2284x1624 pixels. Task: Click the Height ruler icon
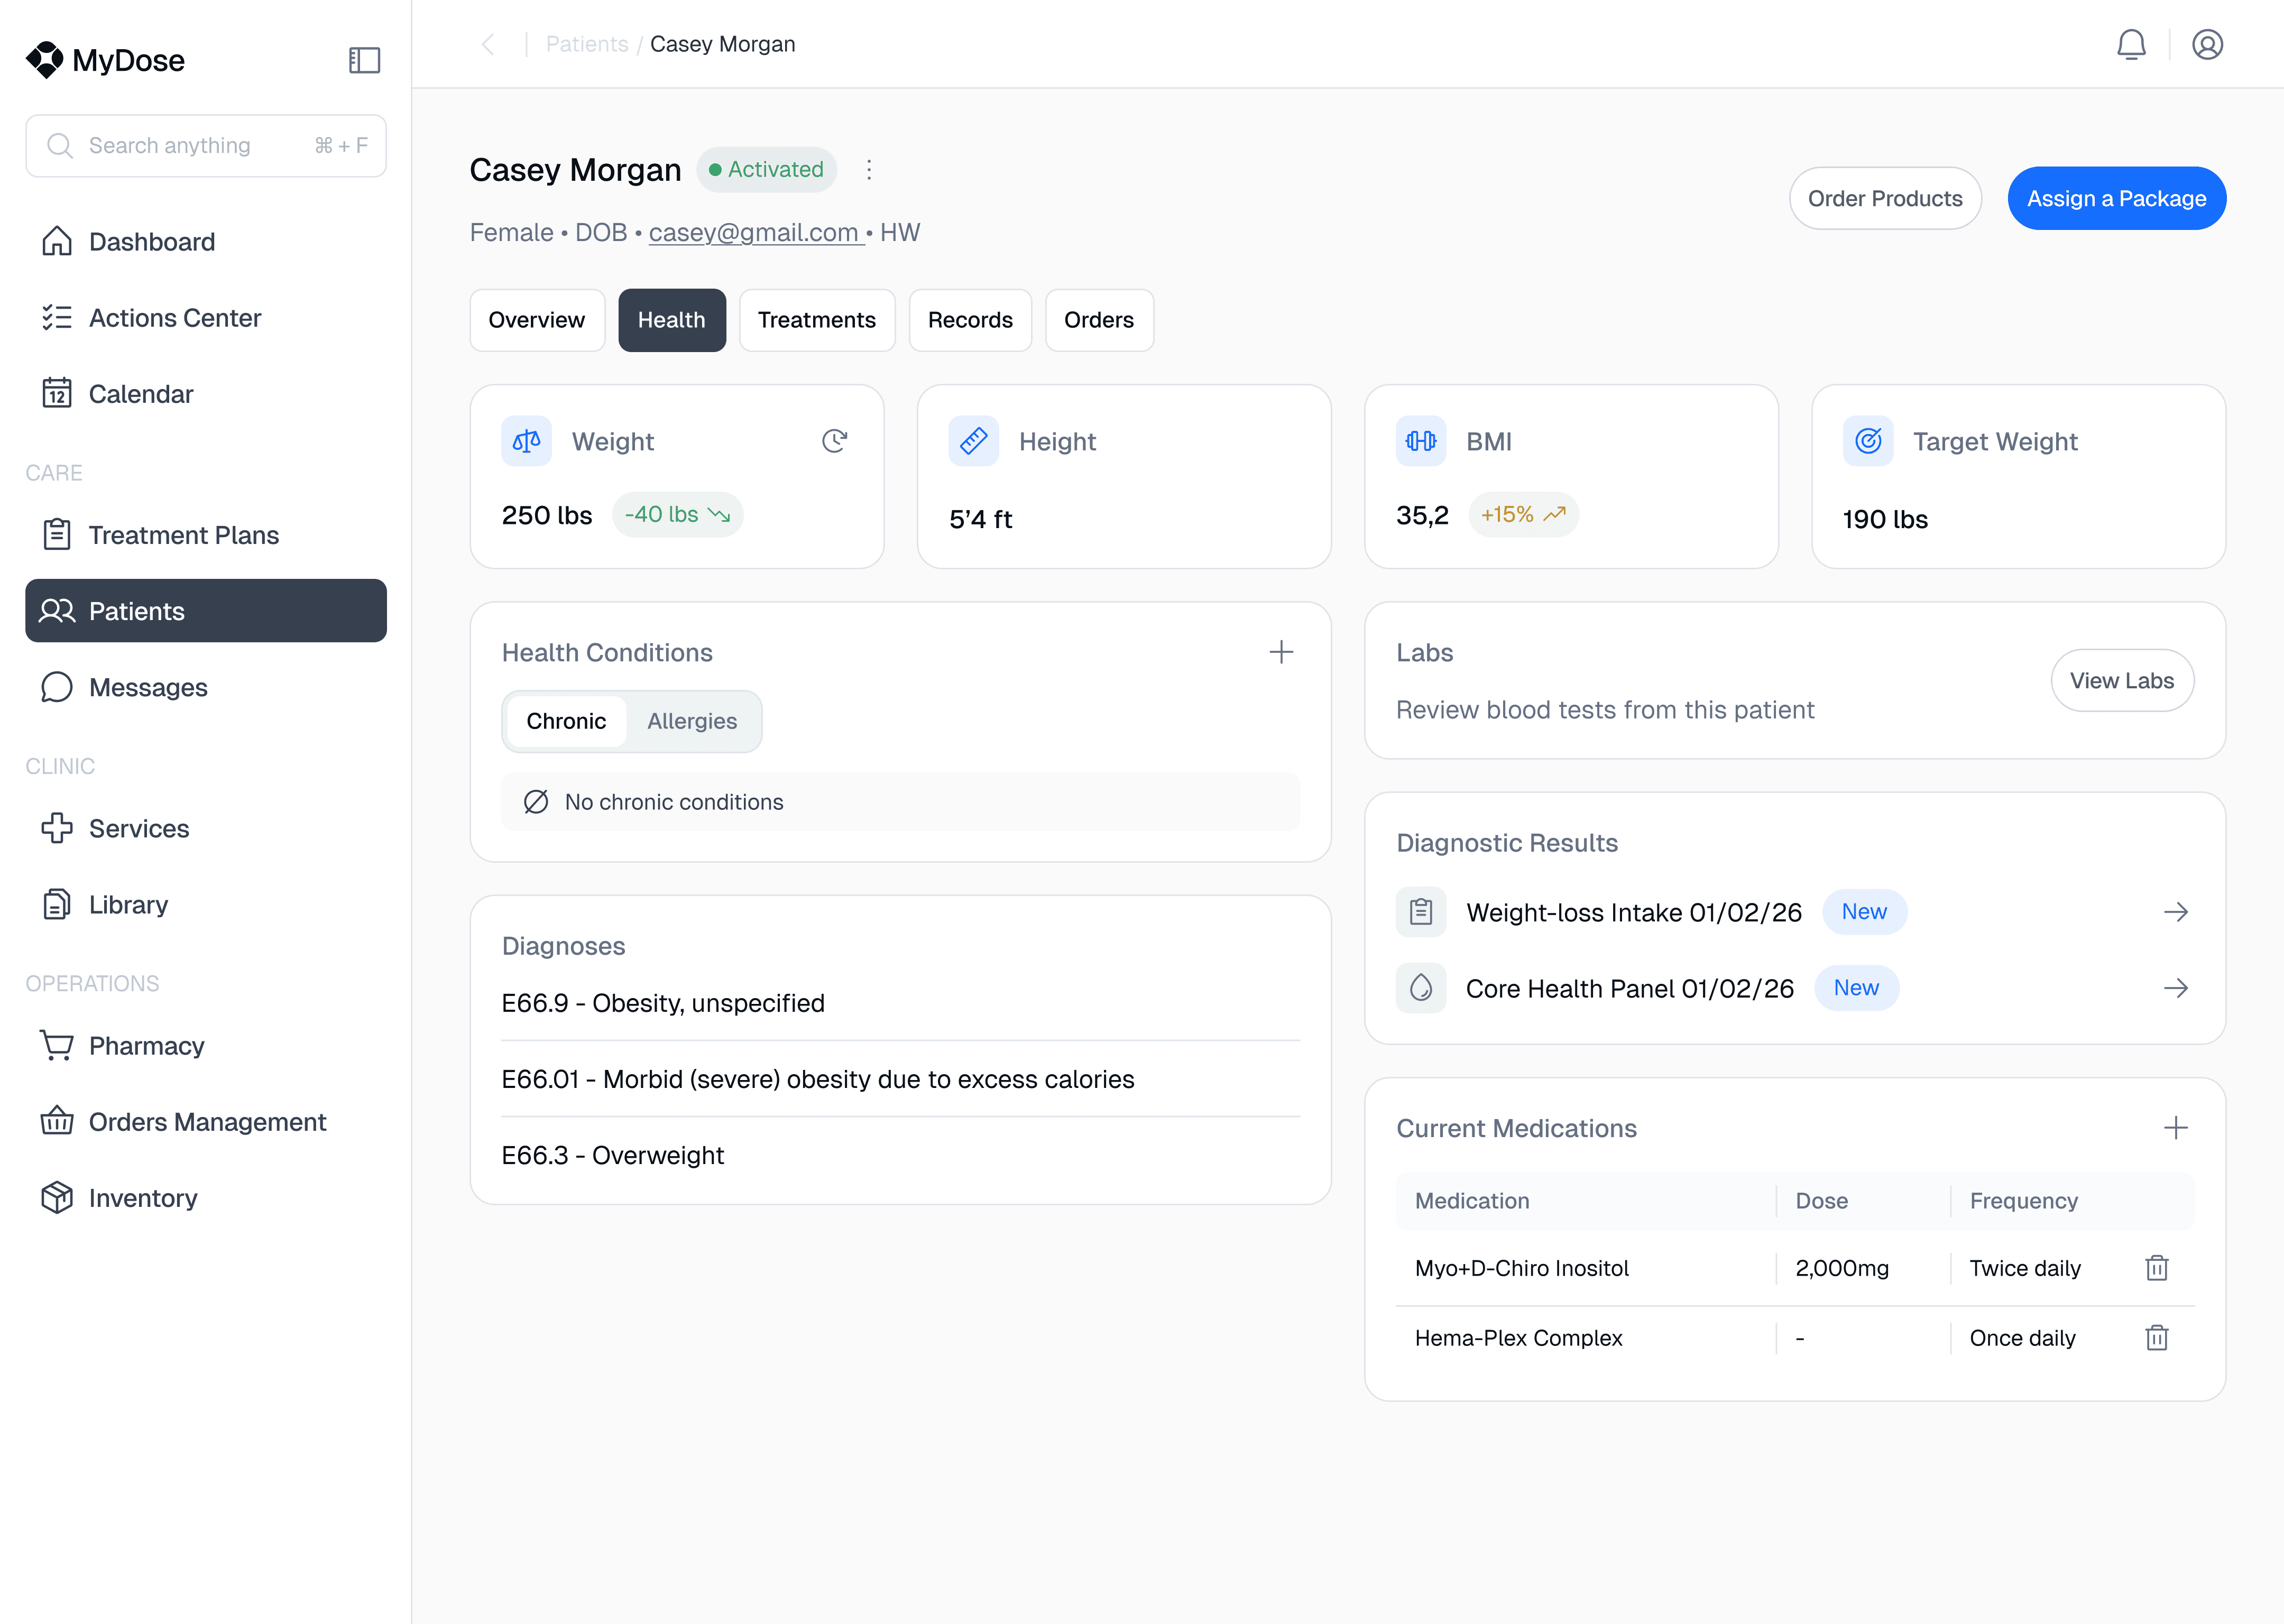pos(974,441)
